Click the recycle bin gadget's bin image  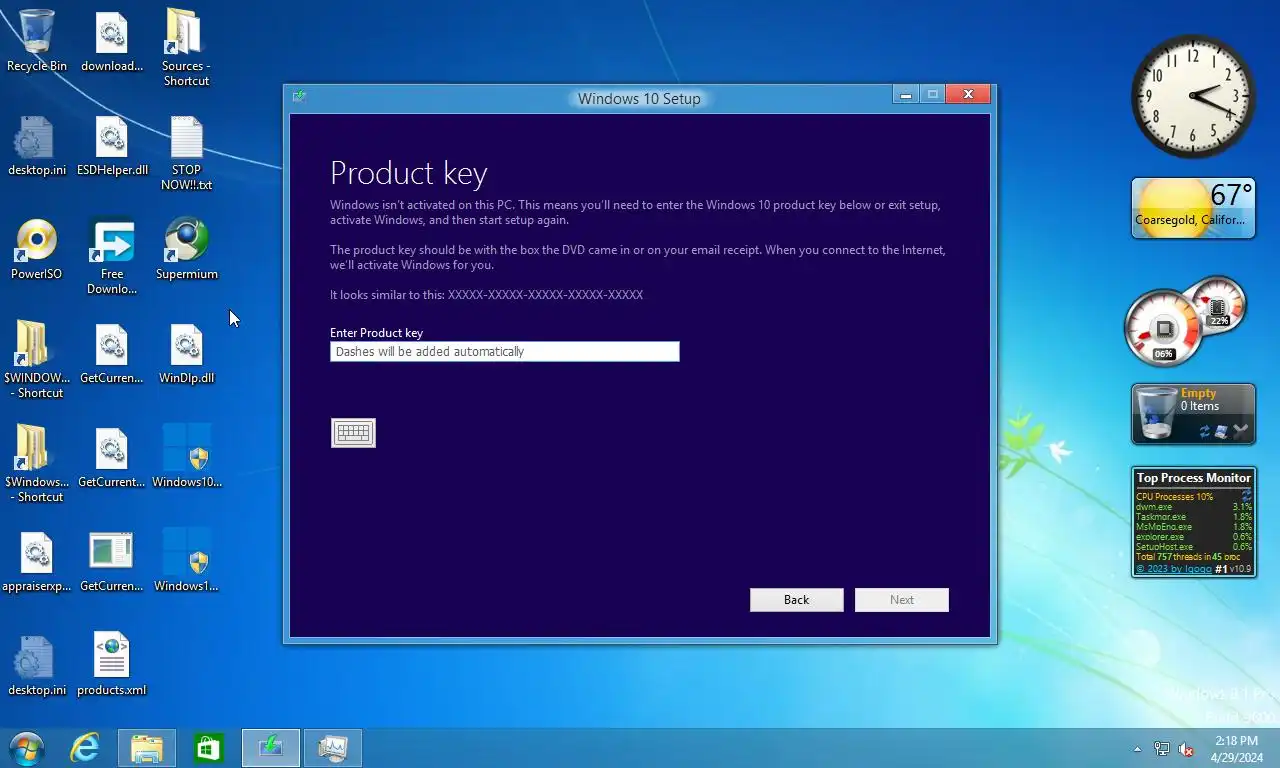point(1158,413)
